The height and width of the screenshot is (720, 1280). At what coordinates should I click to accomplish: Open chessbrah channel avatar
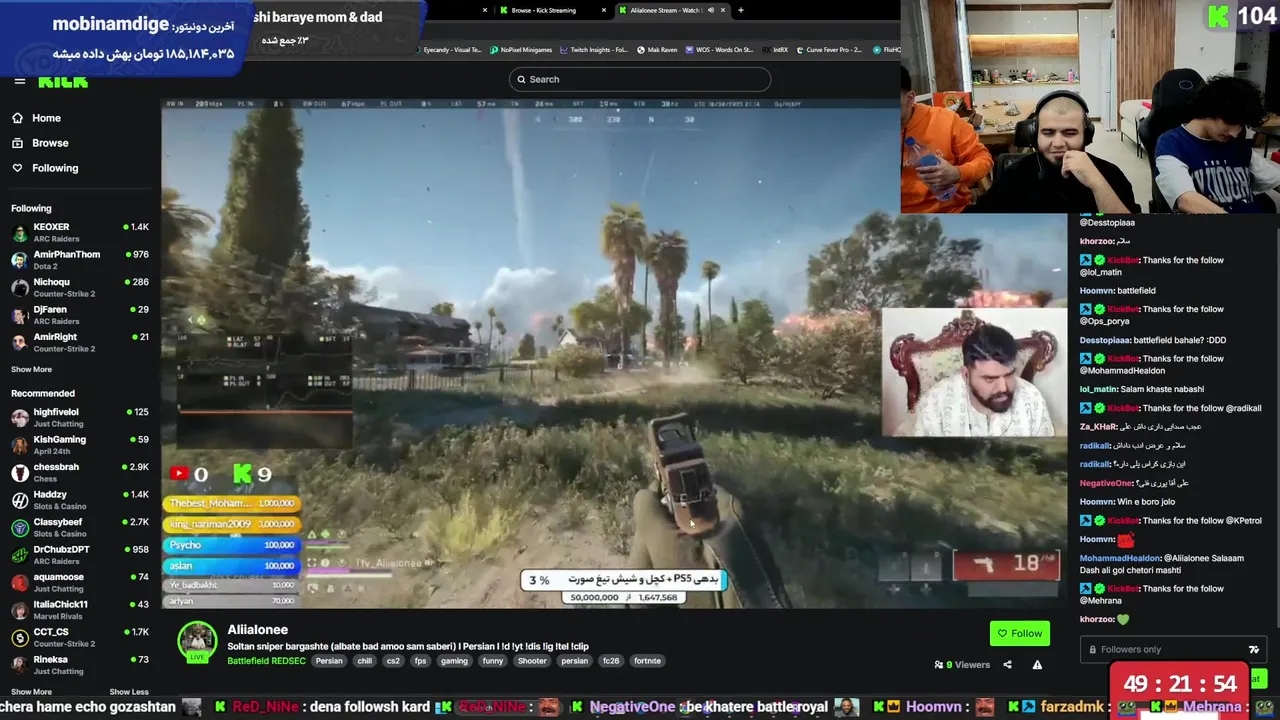(20, 473)
